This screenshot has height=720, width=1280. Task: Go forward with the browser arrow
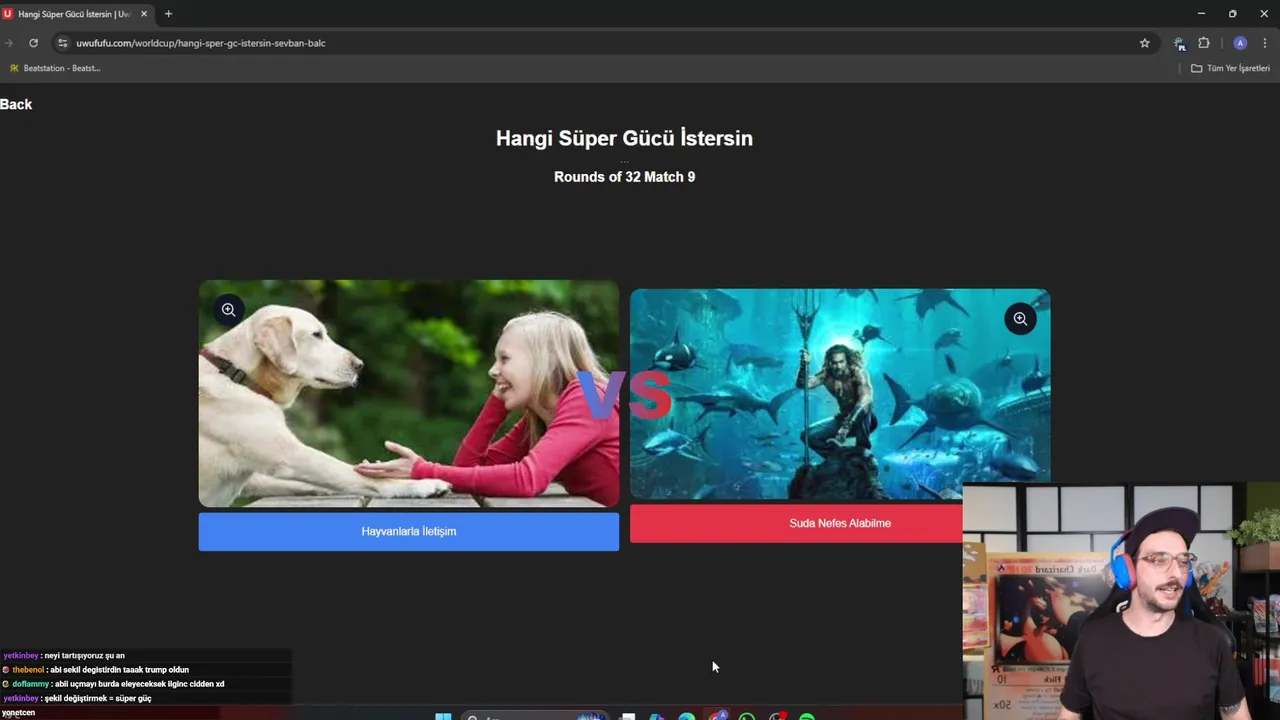pos(8,43)
